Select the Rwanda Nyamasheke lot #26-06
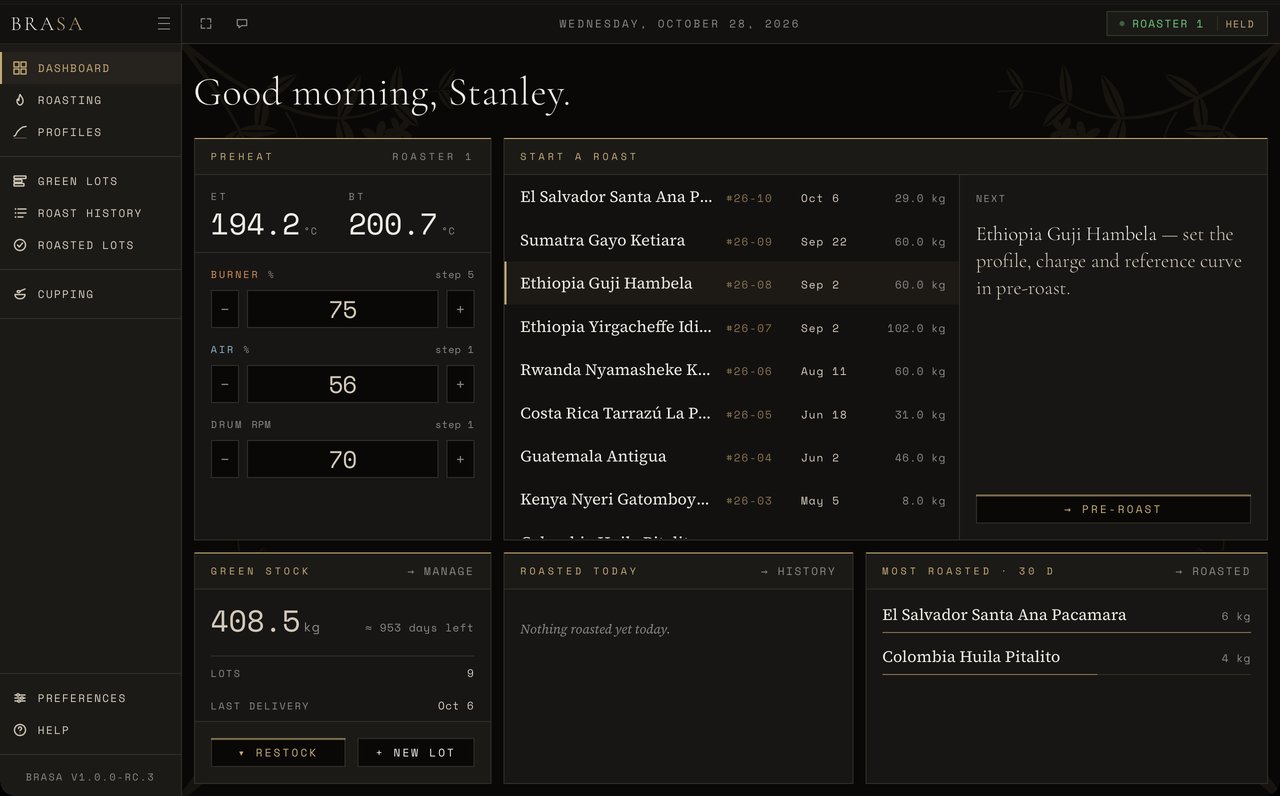This screenshot has height=796, width=1280. (x=732, y=370)
